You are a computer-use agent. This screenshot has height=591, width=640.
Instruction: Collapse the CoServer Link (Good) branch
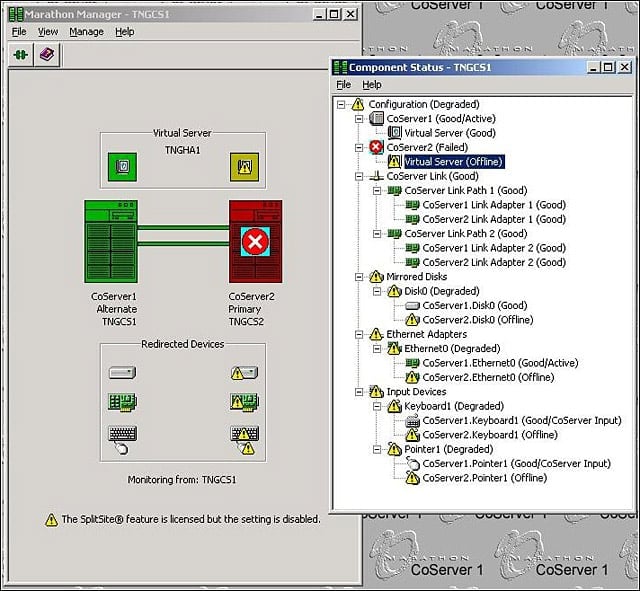(x=359, y=176)
